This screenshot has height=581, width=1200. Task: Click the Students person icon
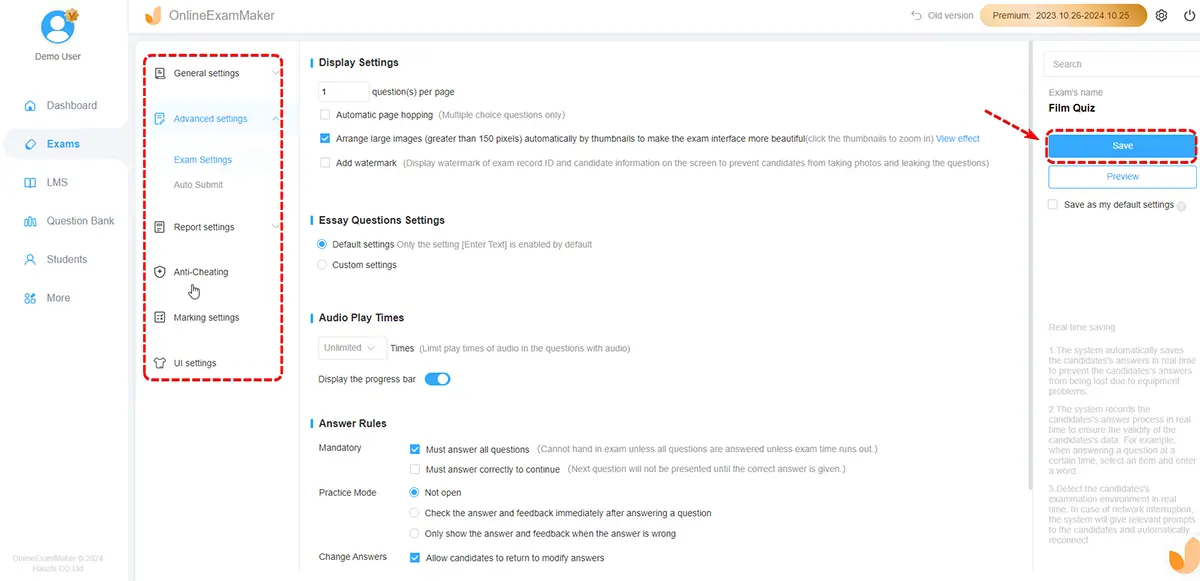click(30, 260)
